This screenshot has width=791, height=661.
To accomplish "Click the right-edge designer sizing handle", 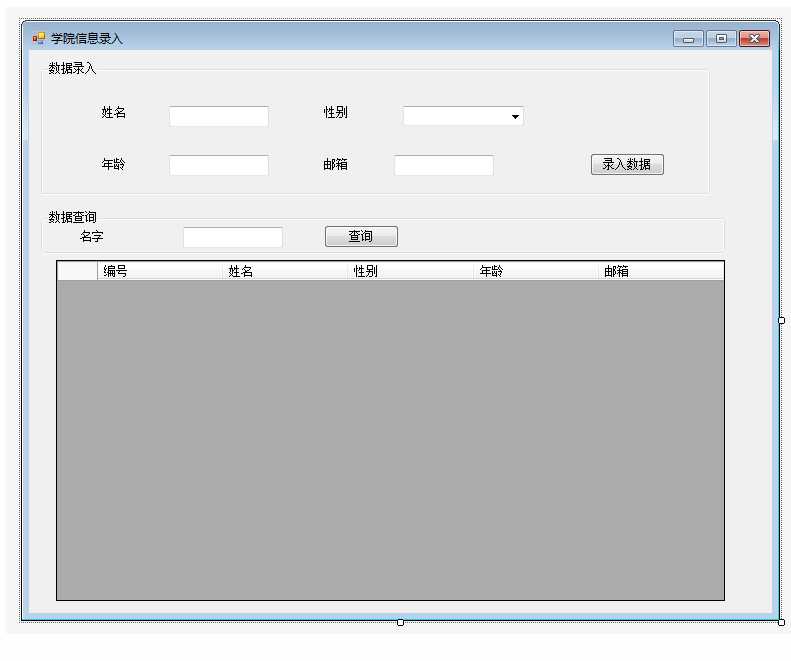I will 781,320.
